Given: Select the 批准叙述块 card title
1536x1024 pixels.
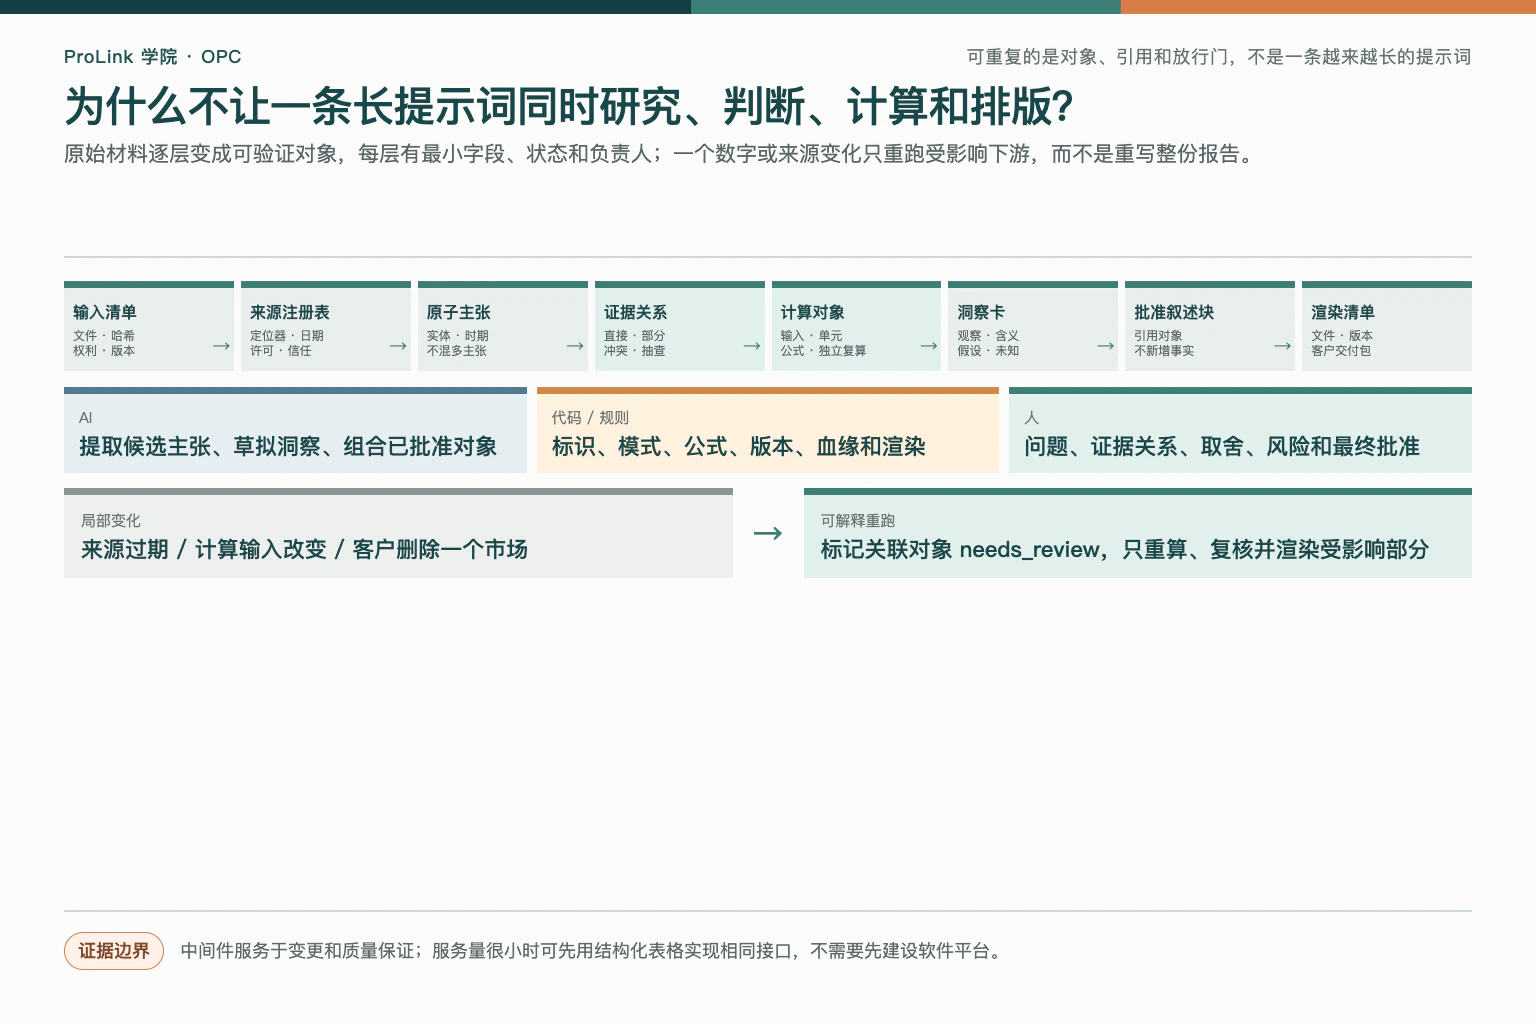Looking at the screenshot, I should click(1175, 313).
